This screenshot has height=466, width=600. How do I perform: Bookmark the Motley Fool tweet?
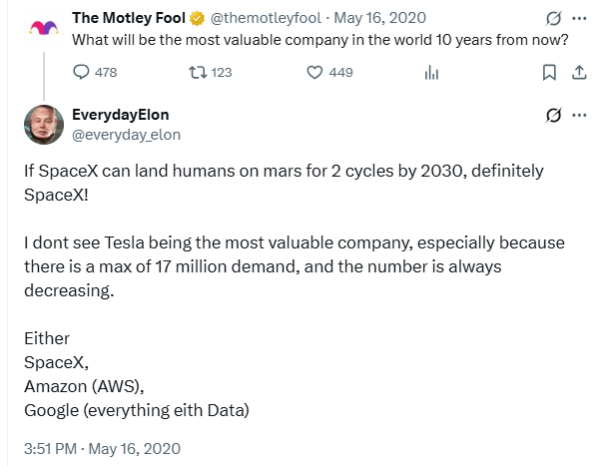[x=548, y=72]
